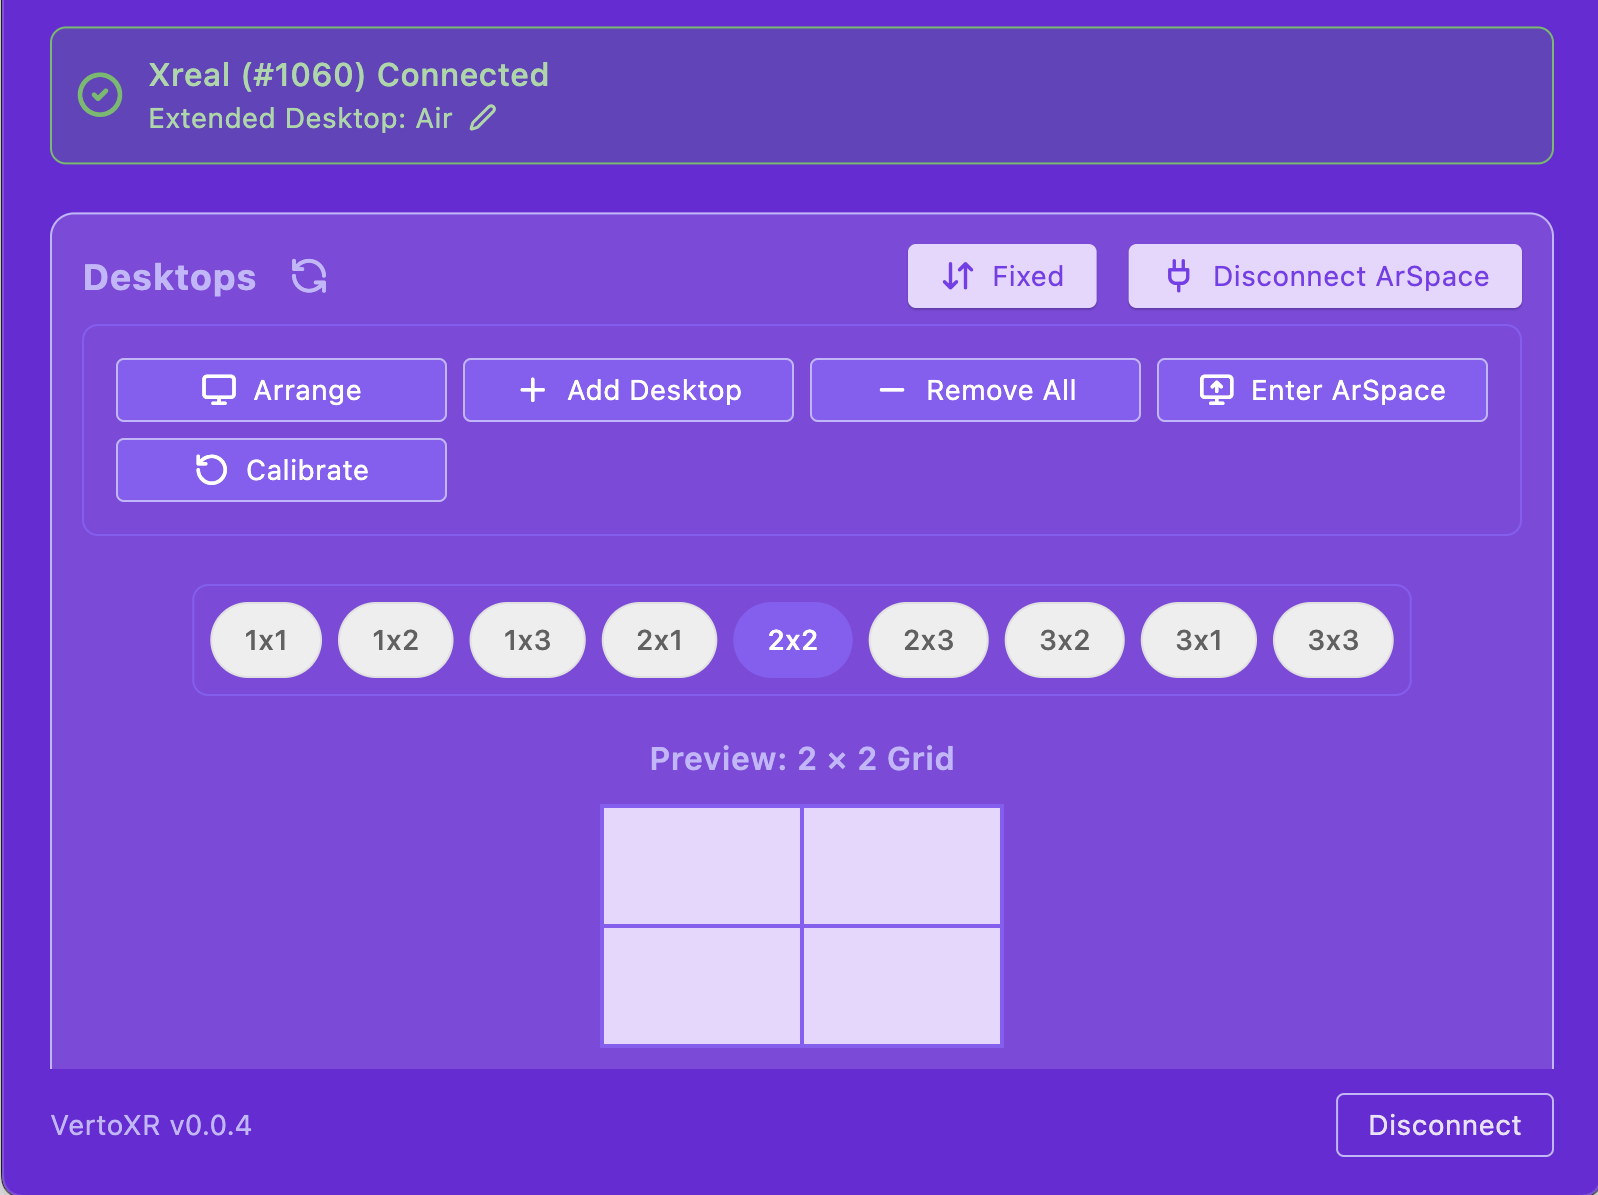Switch to the 2x3 grid layout

[929, 640]
